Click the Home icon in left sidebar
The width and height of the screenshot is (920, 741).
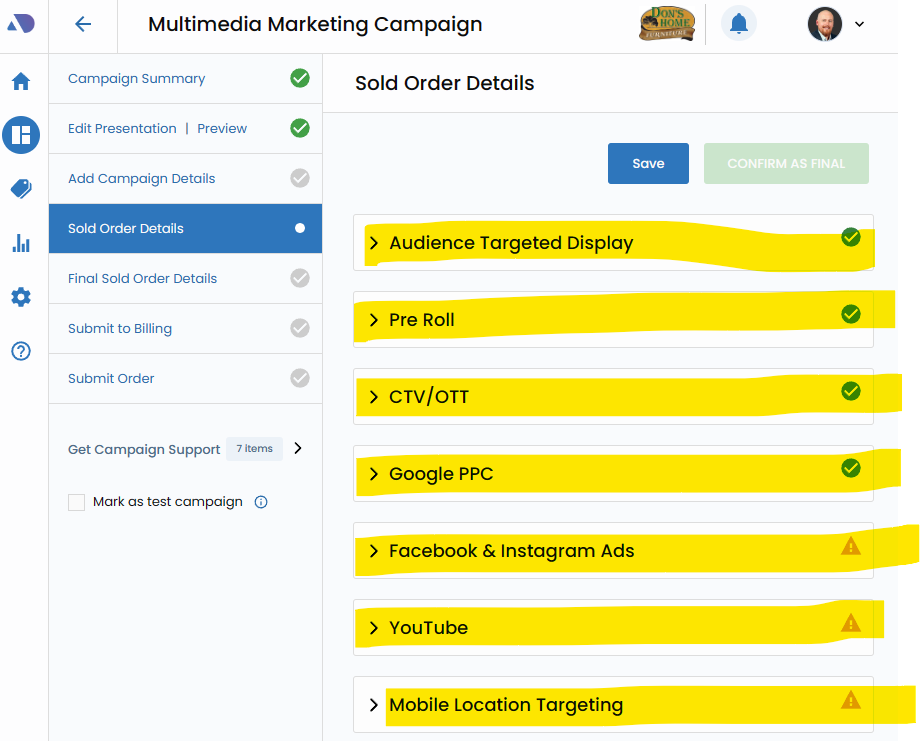coord(21,82)
